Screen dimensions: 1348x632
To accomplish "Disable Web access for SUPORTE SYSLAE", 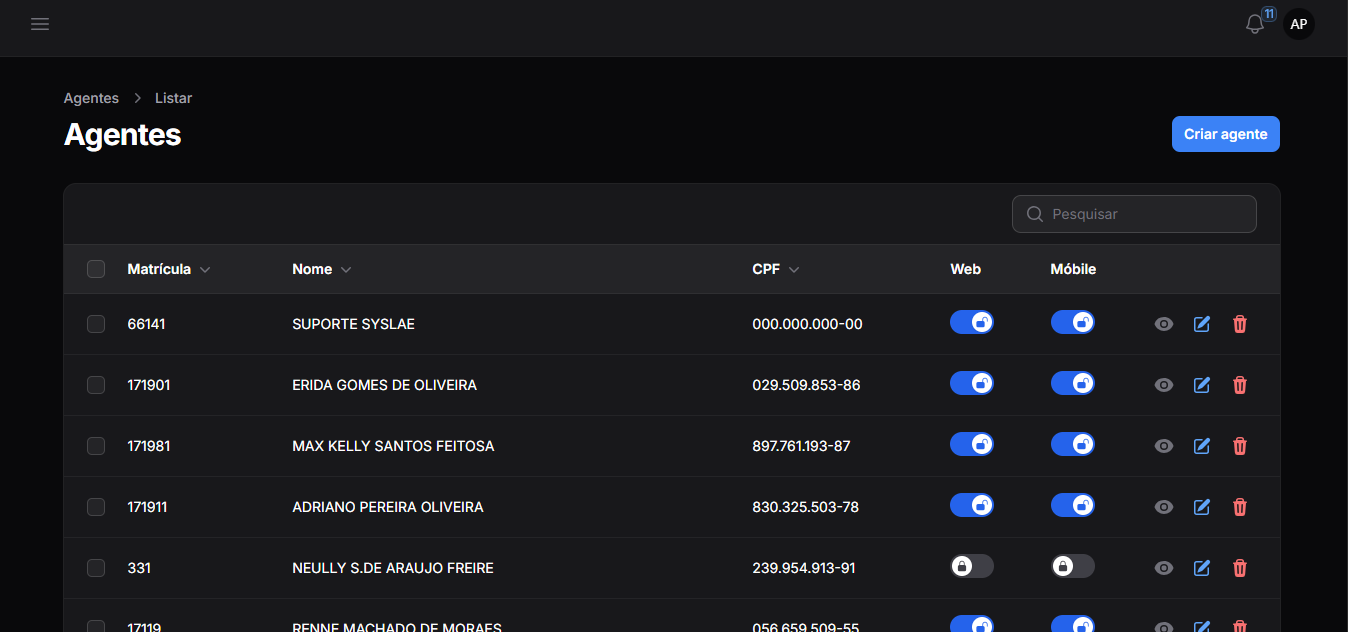I will [971, 322].
